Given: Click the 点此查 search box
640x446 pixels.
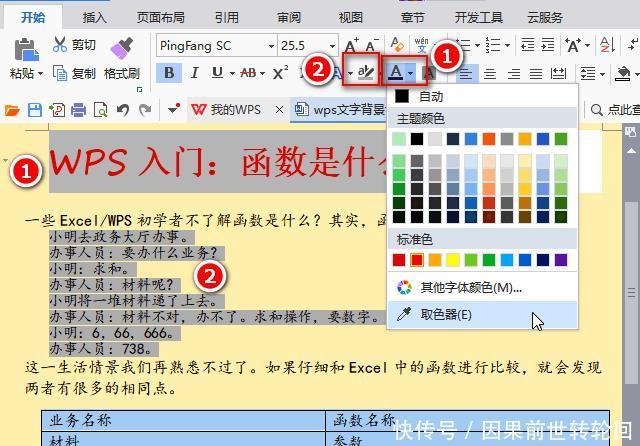Looking at the screenshot, I should click(x=614, y=110).
